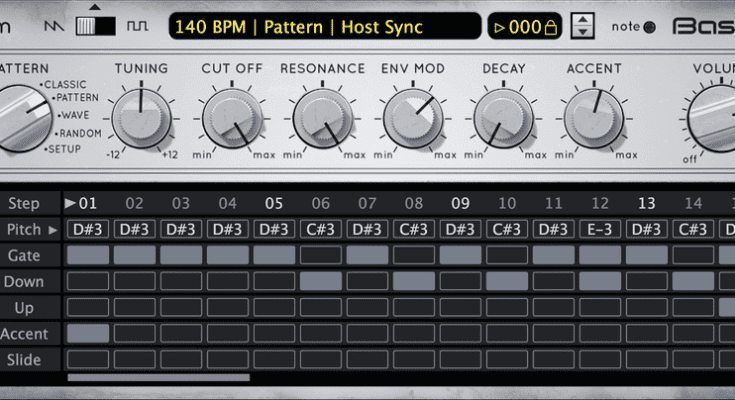
Task: Click the lock icon beside pattern 000
Action: pyautogui.click(x=550, y=28)
